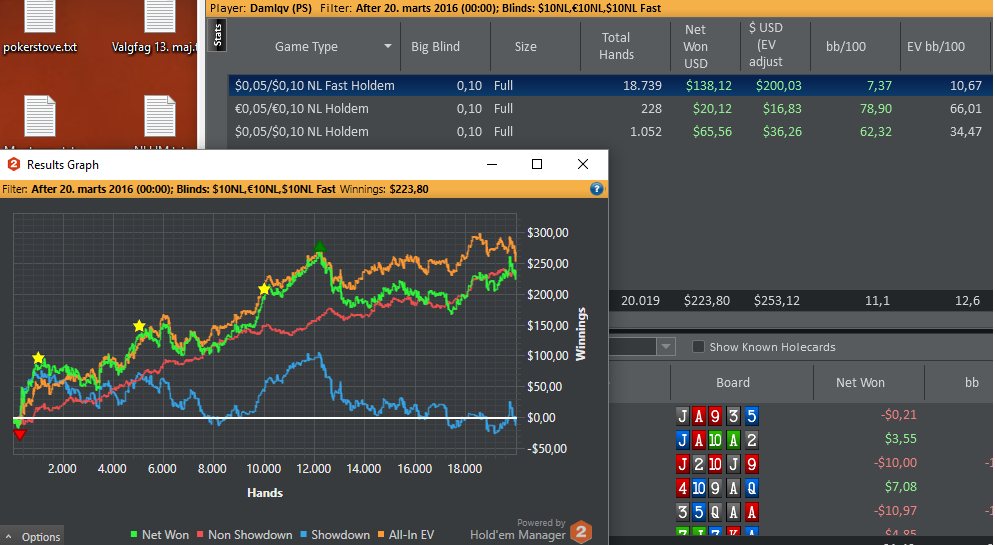
Task: Click the 18.739 total hands cell
Action: (642, 86)
